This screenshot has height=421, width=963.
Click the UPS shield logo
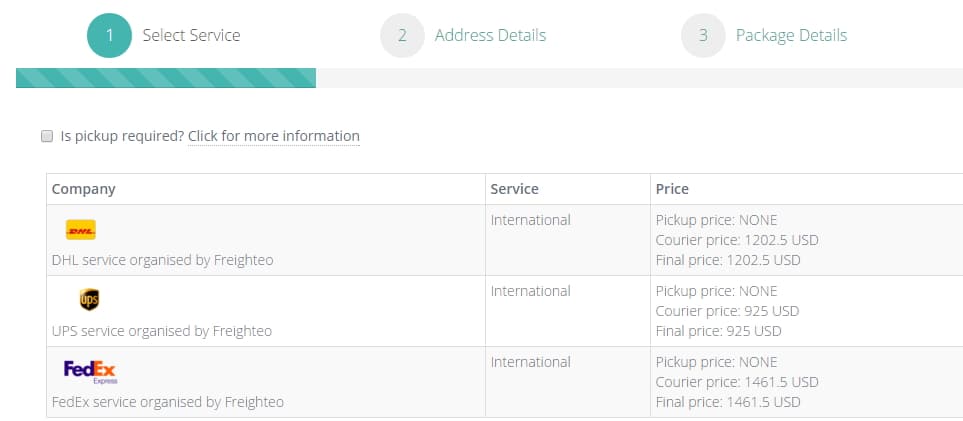90,300
